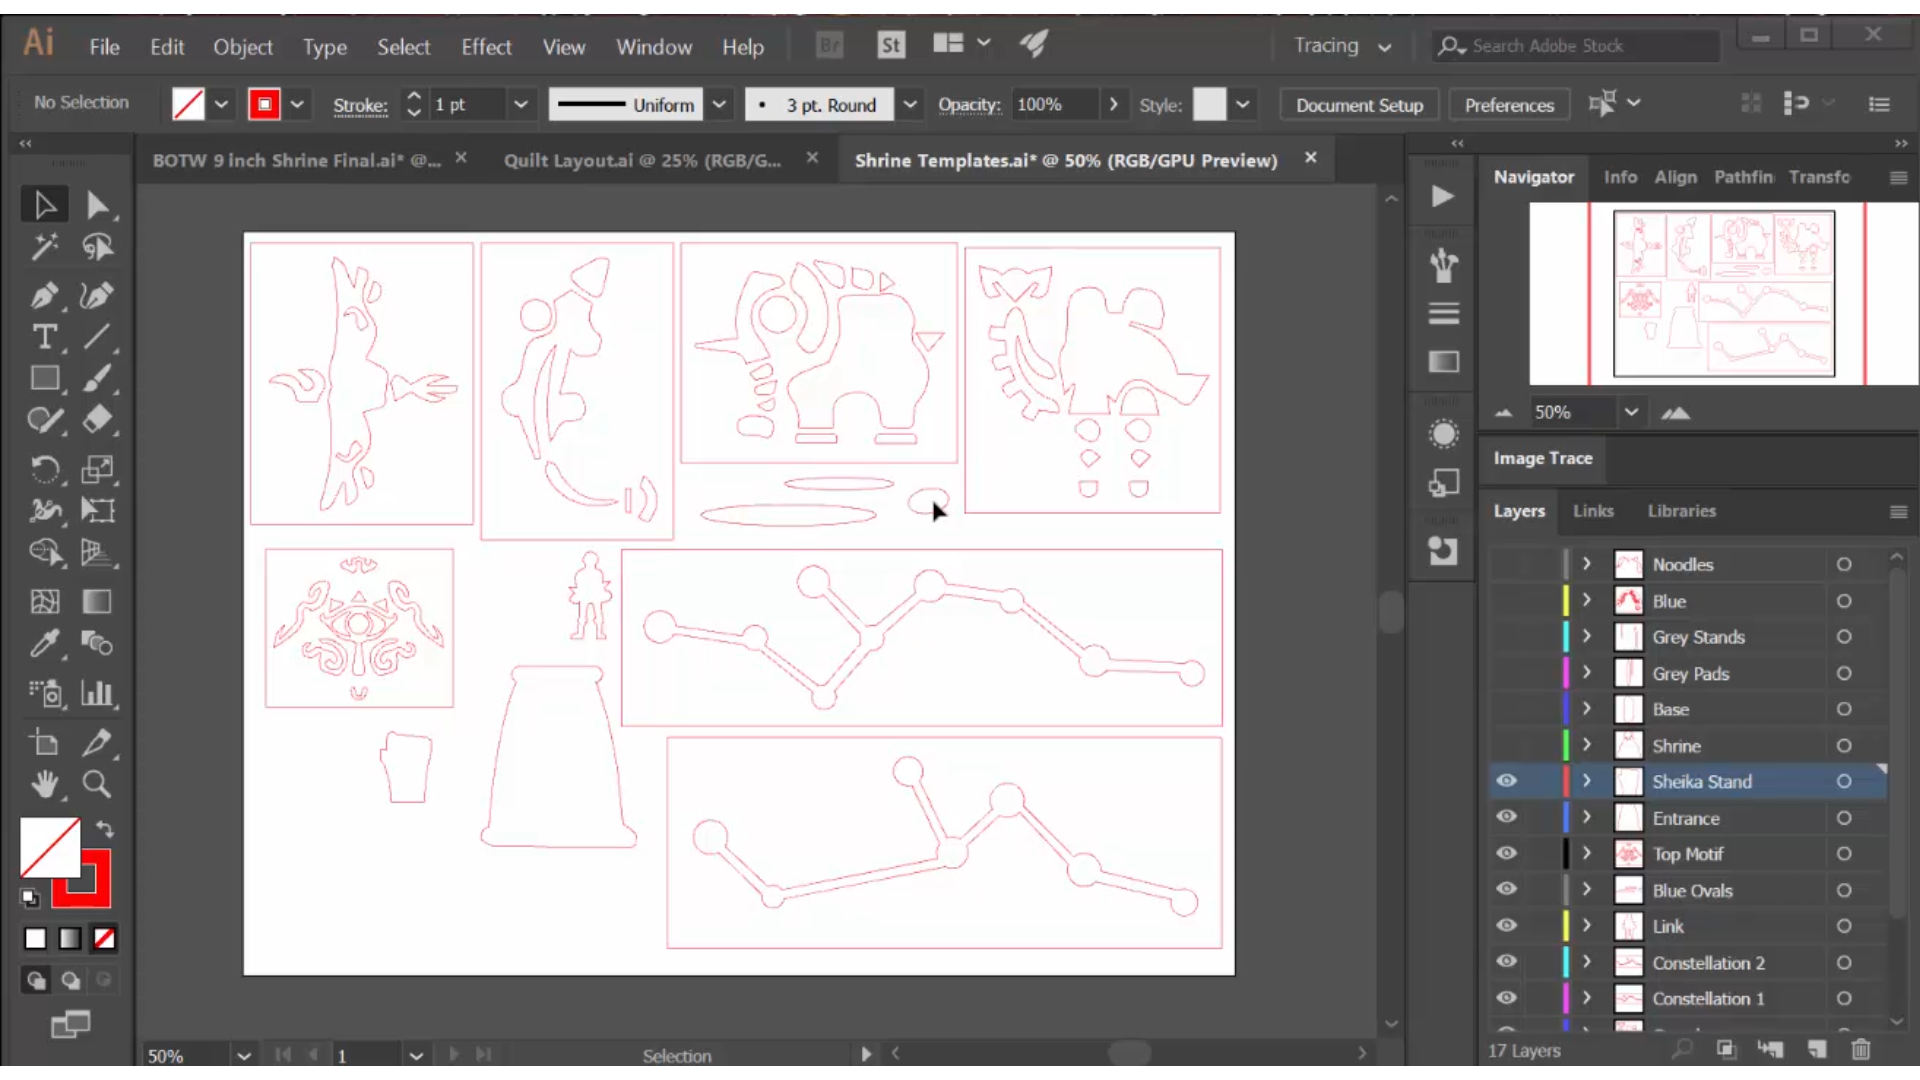Viewport: 1920px width, 1080px height.
Task: Select the Direct Selection tool
Action: [x=97, y=205]
